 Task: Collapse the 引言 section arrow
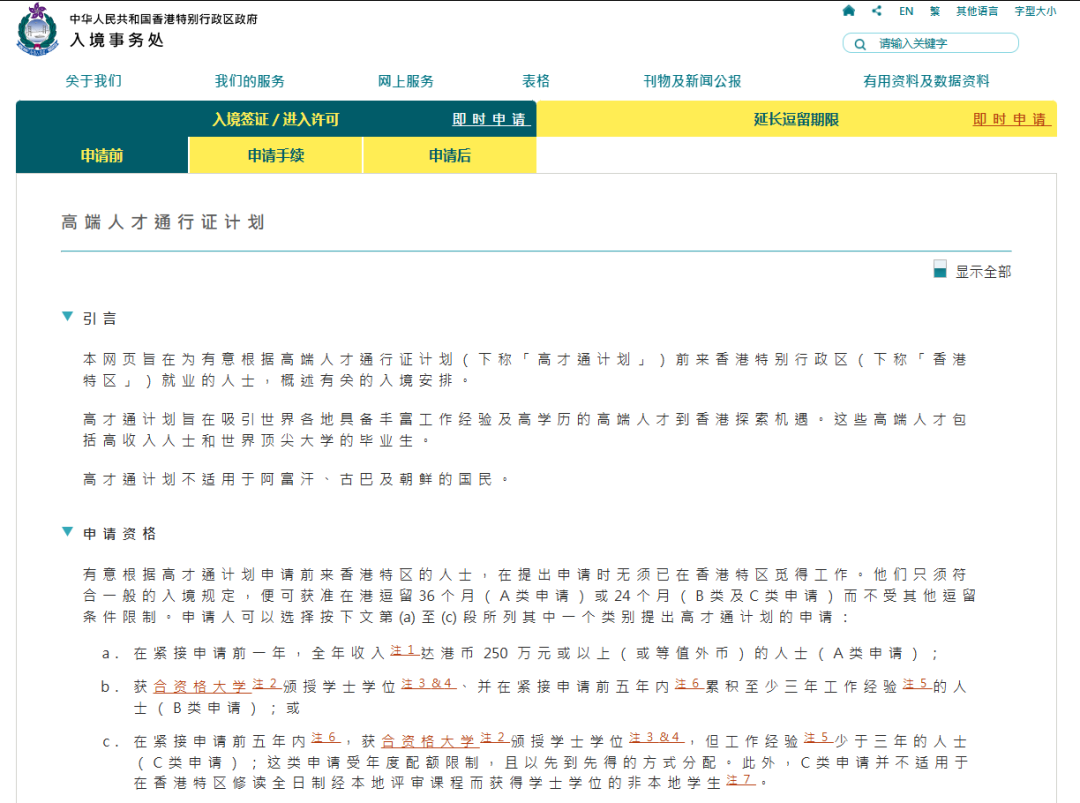tap(67, 317)
